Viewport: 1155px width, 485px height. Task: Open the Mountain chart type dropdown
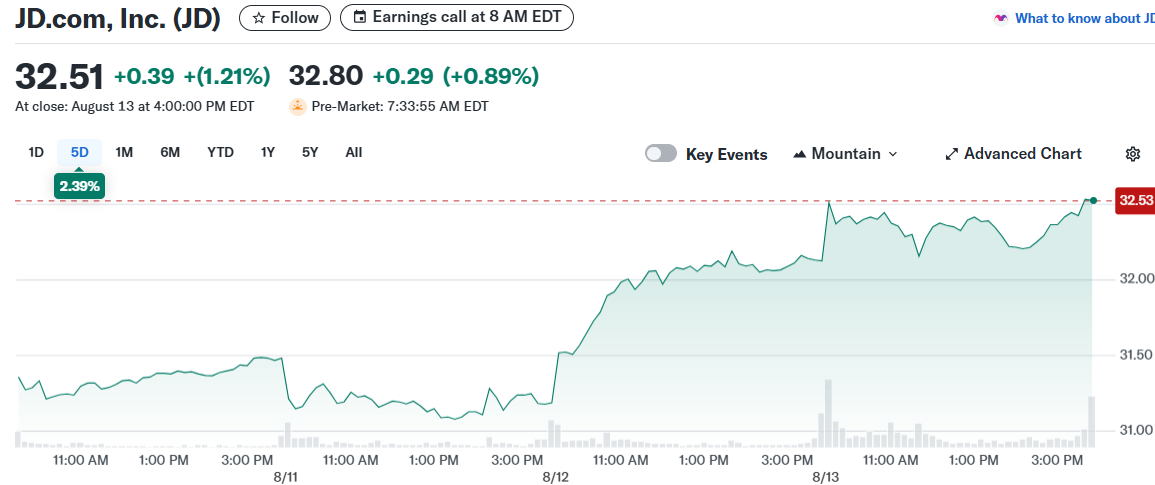tap(846, 154)
